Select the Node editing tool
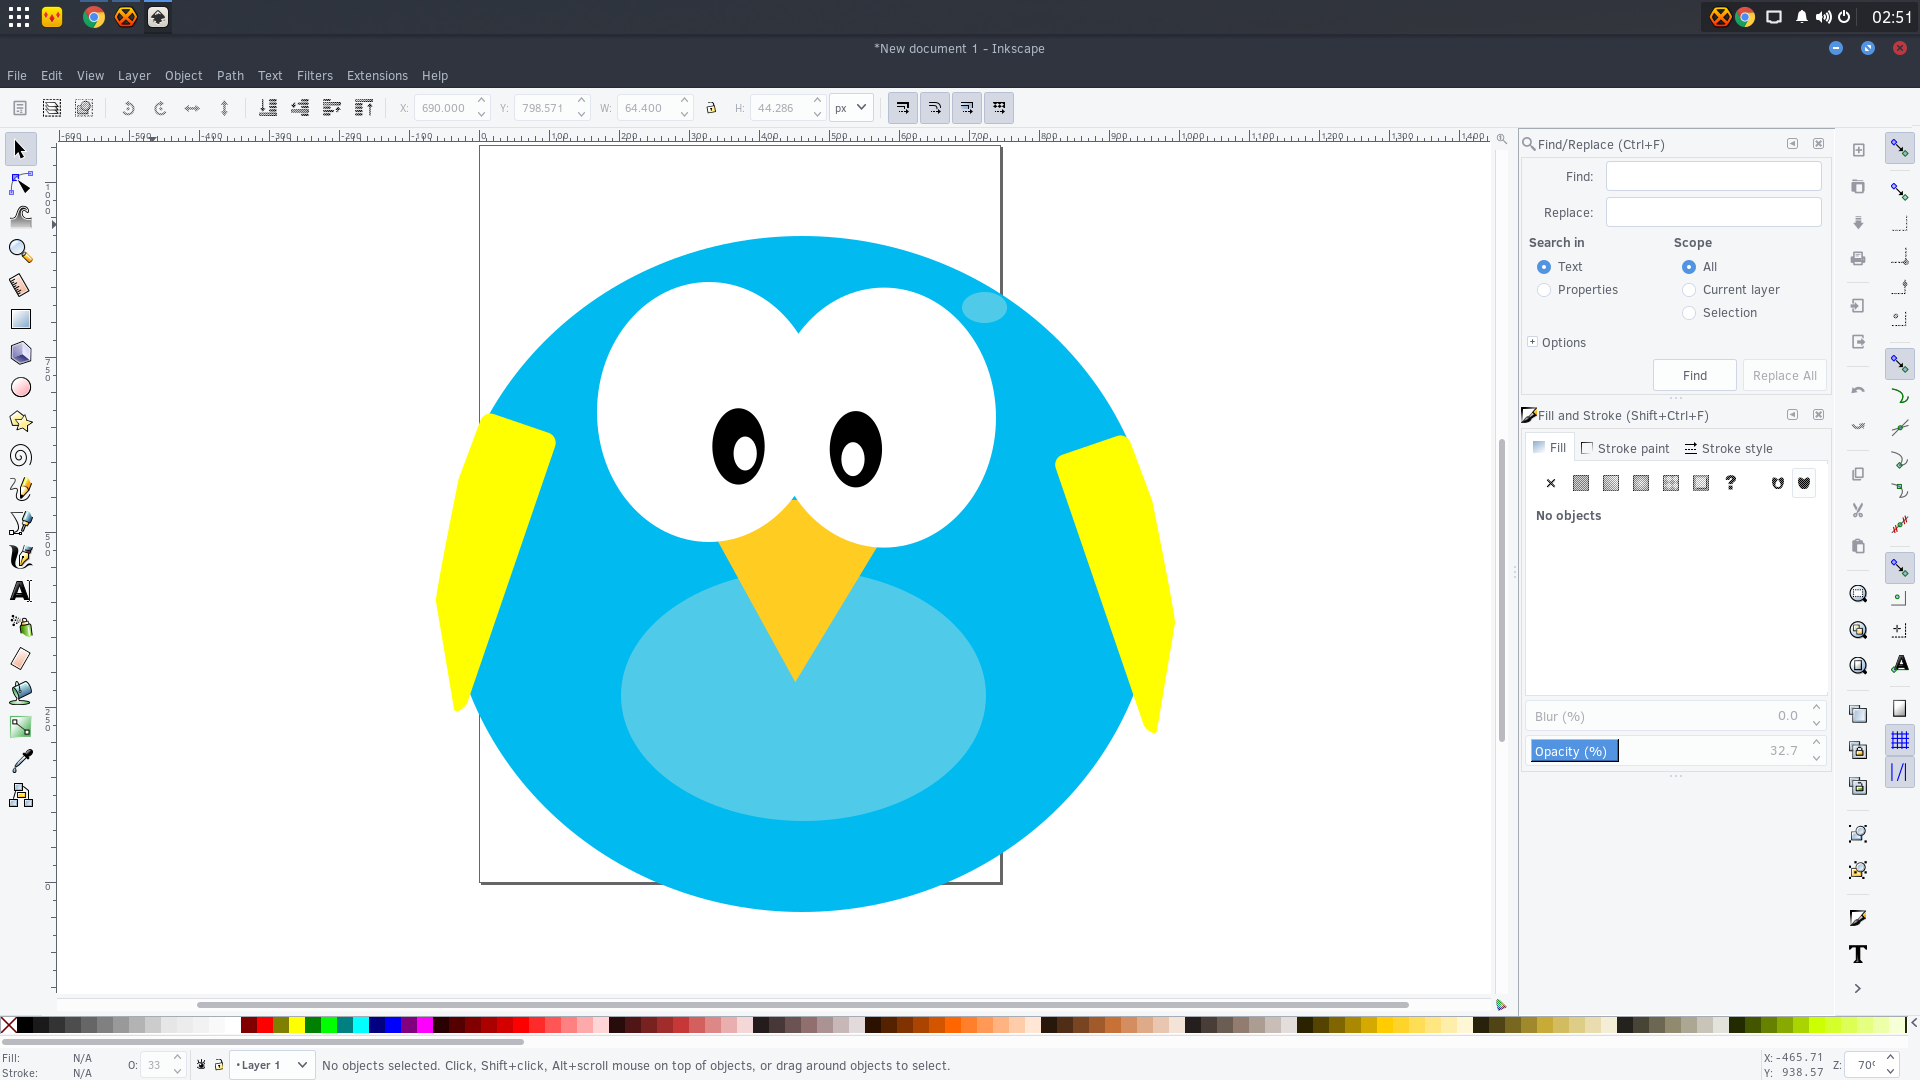 coord(20,184)
